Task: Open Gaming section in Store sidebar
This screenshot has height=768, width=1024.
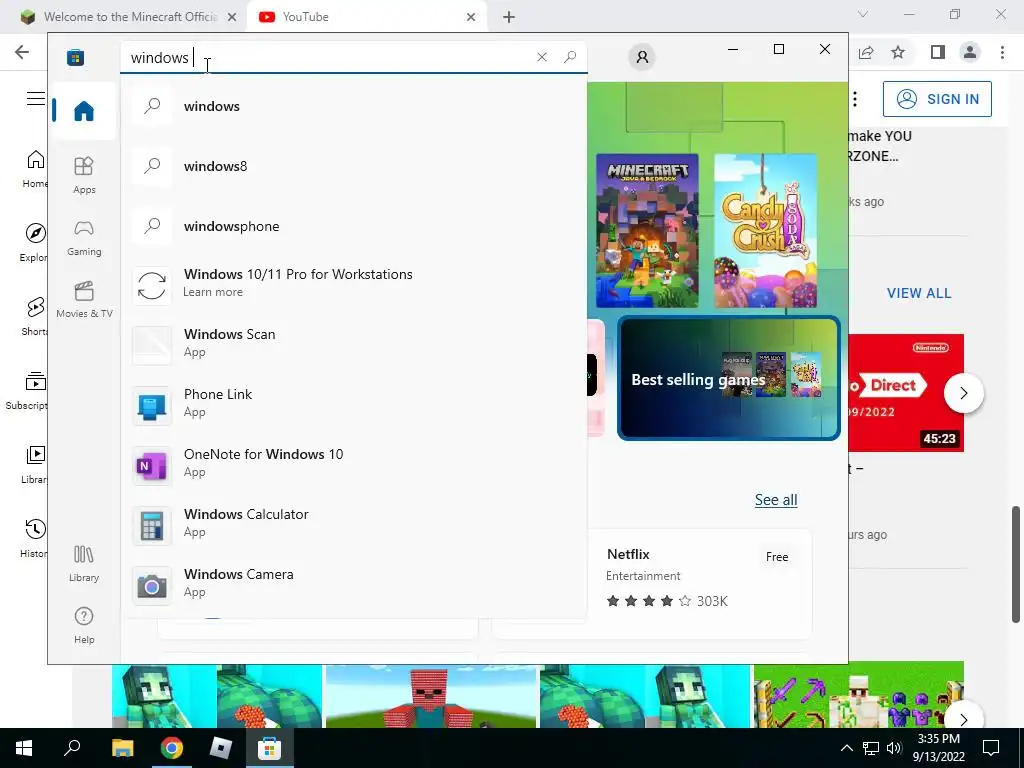Action: 84,238
